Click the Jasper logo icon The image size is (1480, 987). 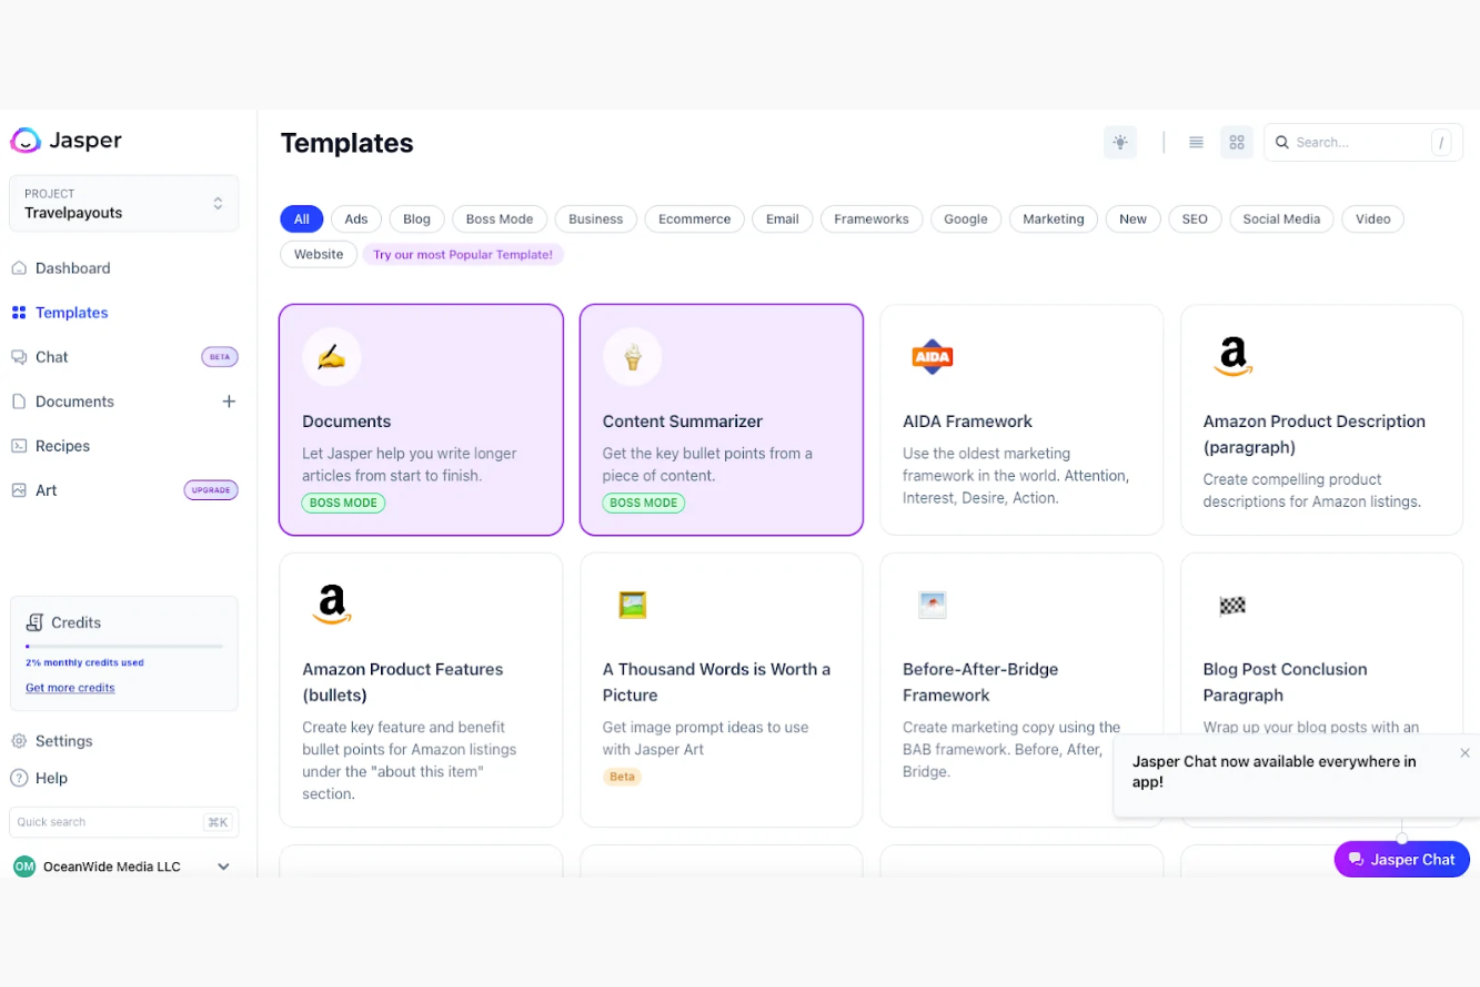tap(24, 140)
